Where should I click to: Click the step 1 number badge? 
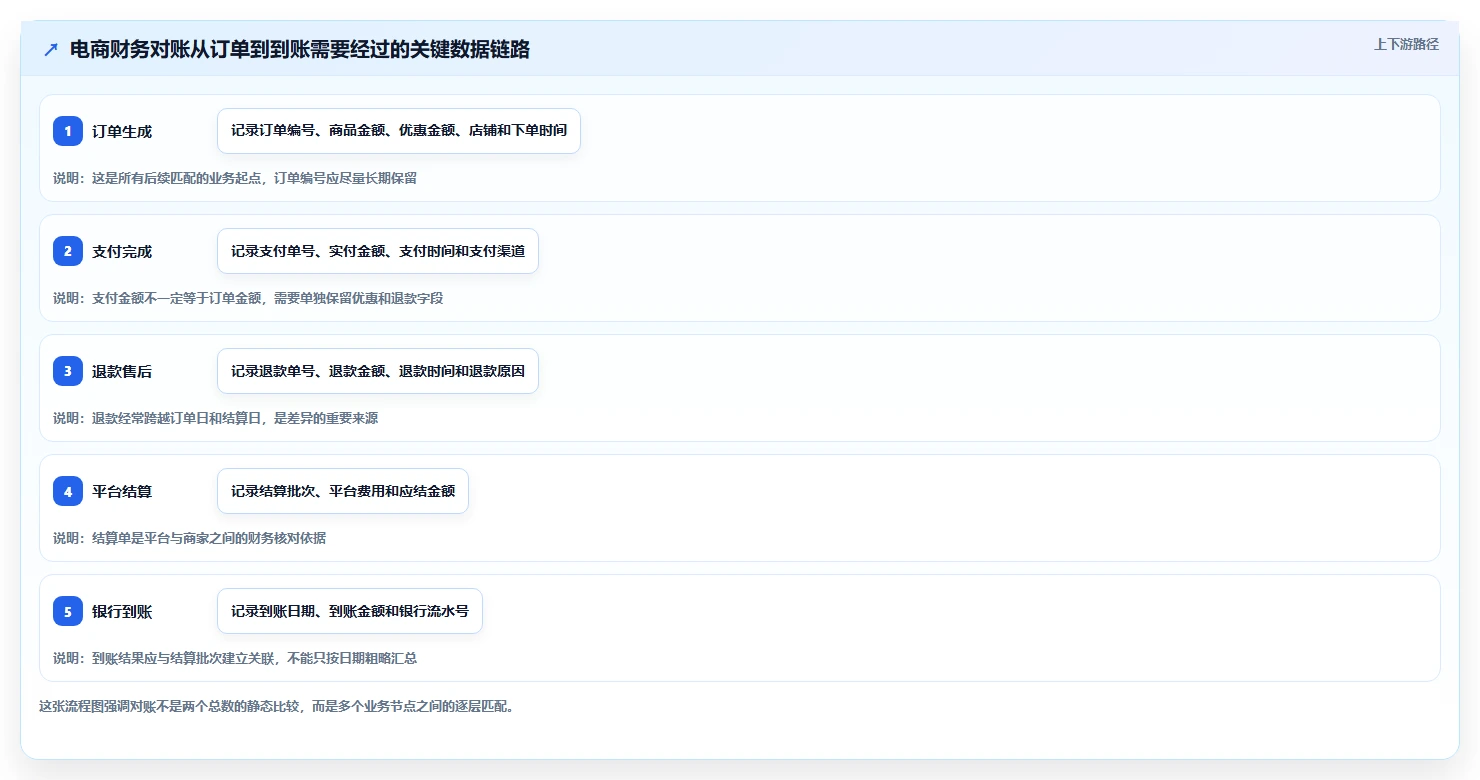pyautogui.click(x=68, y=131)
